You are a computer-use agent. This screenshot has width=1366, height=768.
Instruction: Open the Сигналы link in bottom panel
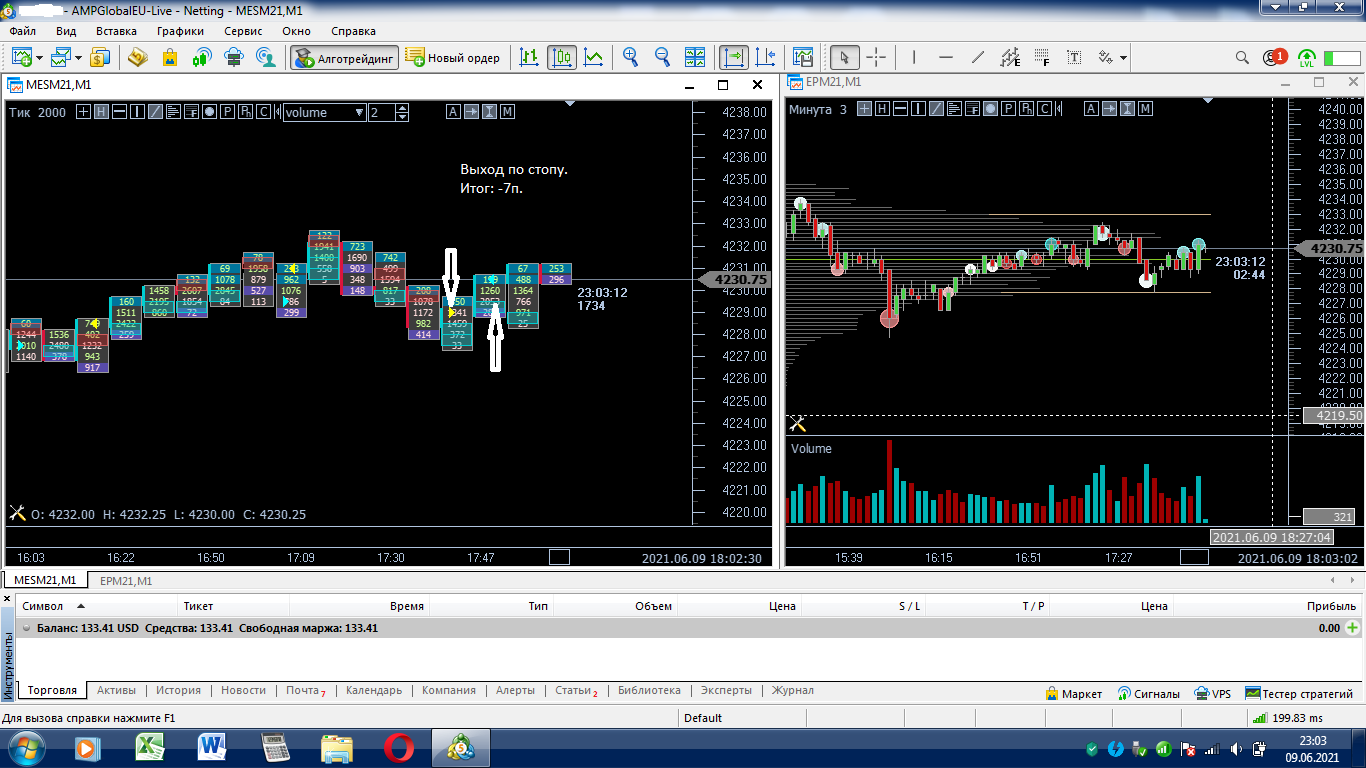(x=1149, y=693)
